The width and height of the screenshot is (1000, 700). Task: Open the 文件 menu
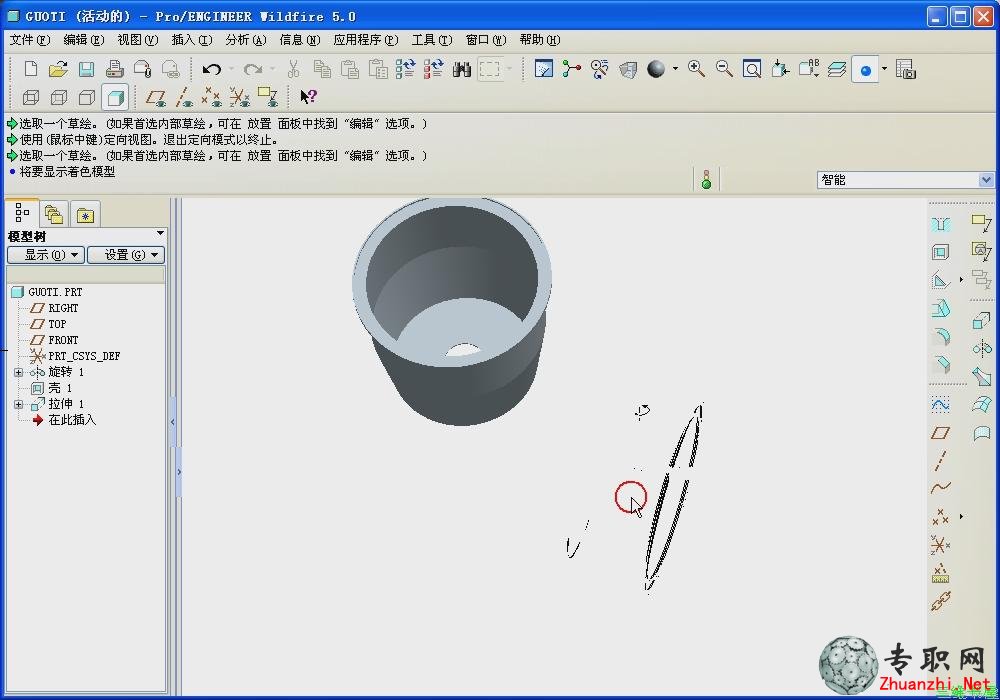[30, 40]
